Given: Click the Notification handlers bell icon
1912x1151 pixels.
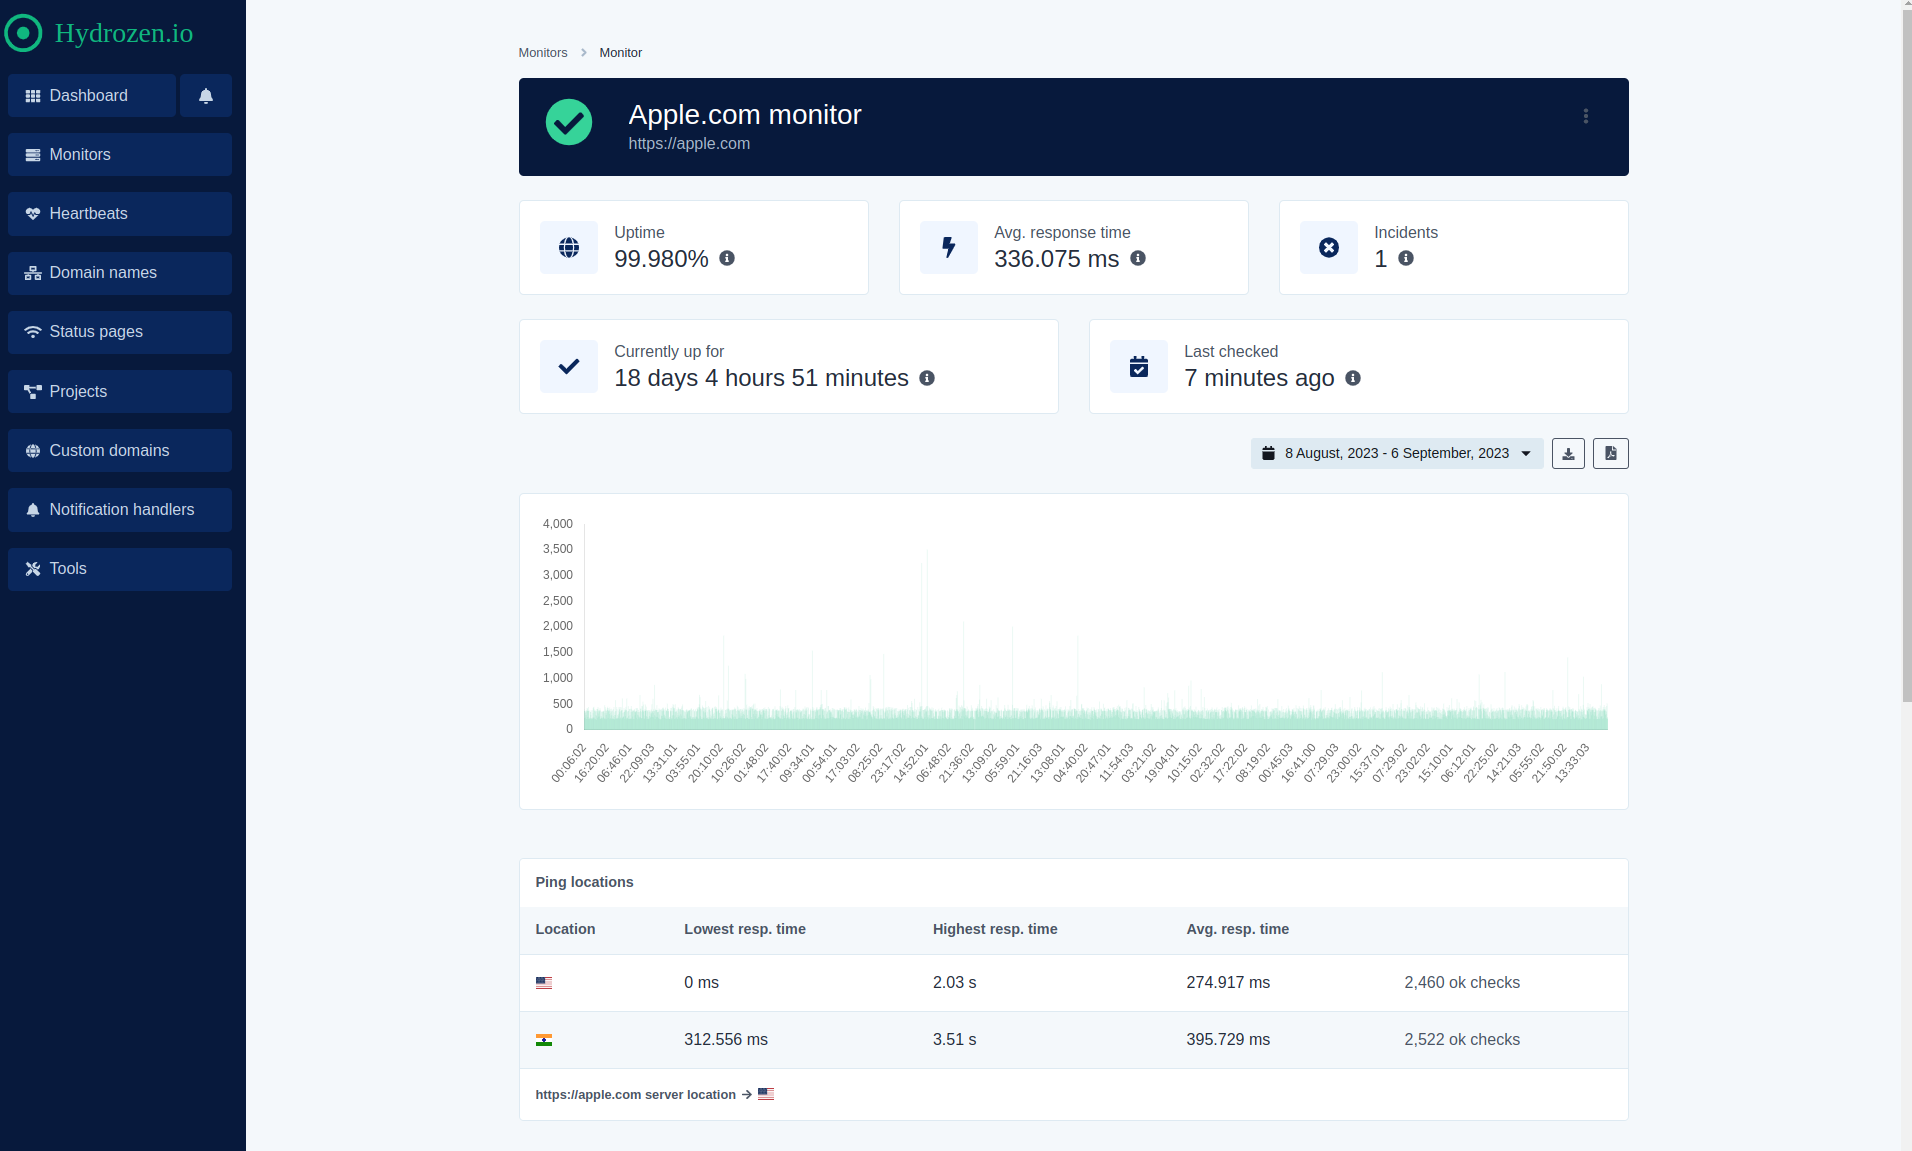Looking at the screenshot, I should coord(33,510).
